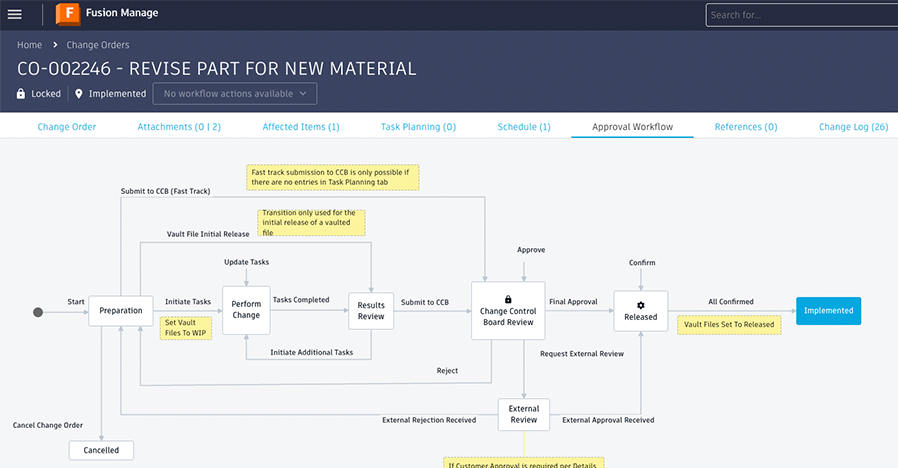Click the Change Orders breadcrumb link

[98, 45]
